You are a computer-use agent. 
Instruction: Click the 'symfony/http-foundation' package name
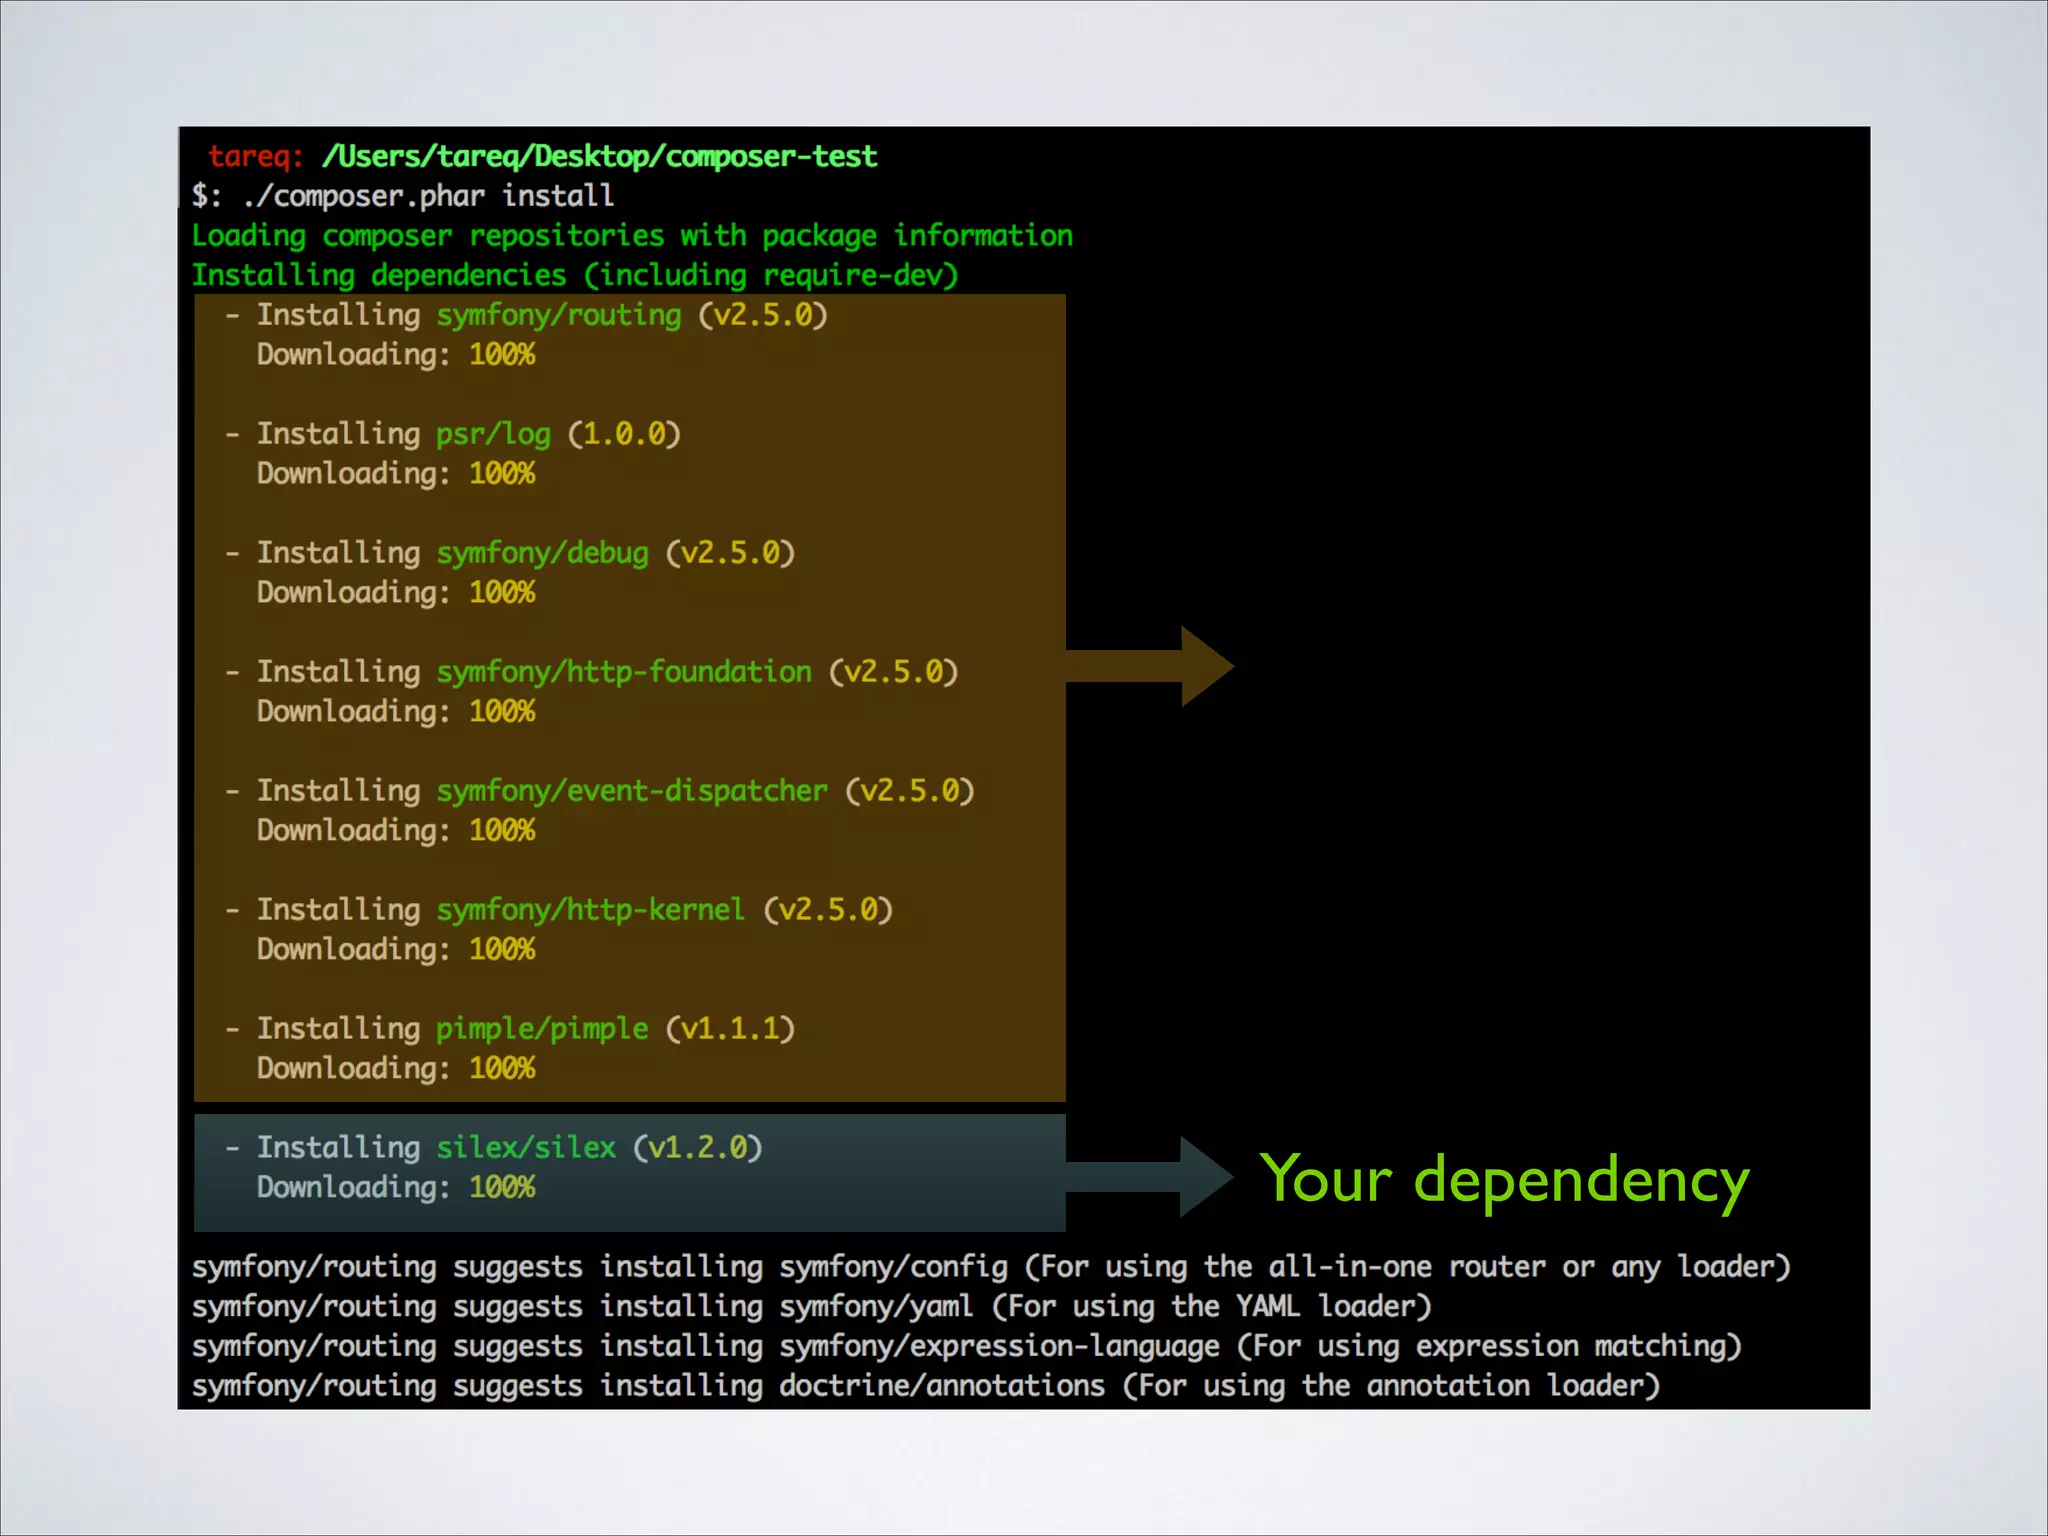coord(624,672)
